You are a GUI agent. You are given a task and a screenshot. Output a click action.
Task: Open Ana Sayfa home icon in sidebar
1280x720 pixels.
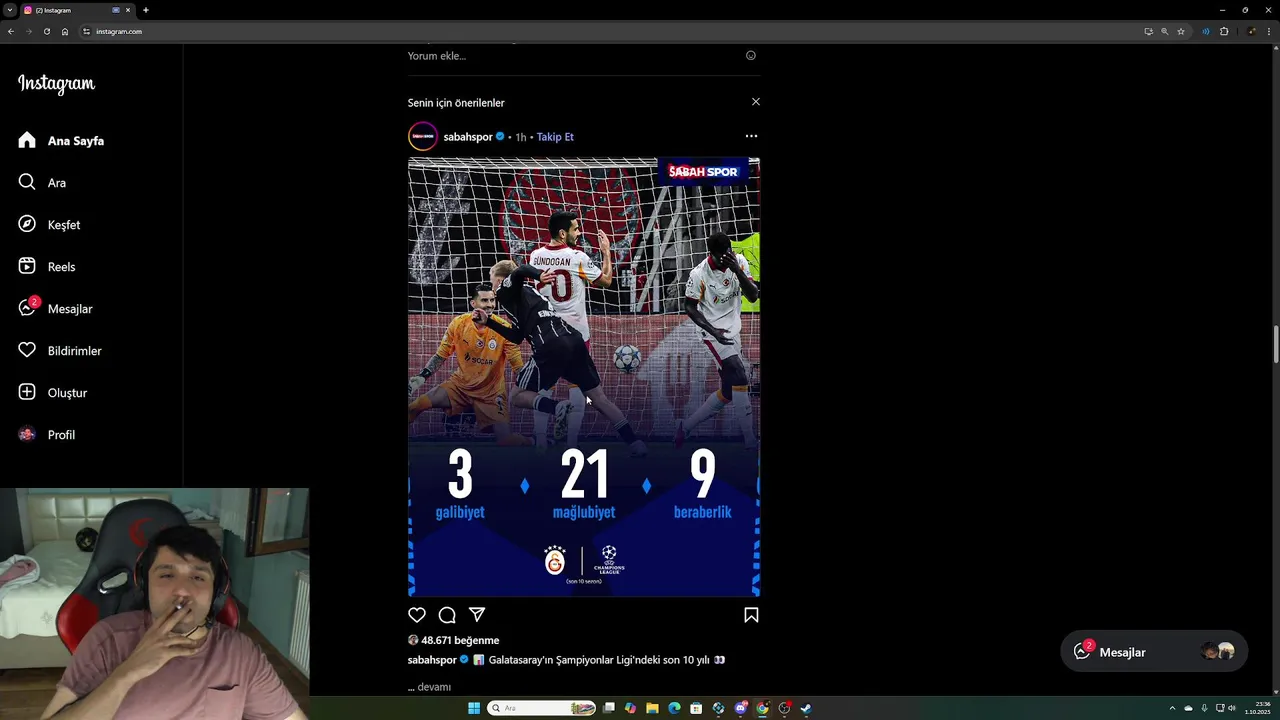(27, 141)
